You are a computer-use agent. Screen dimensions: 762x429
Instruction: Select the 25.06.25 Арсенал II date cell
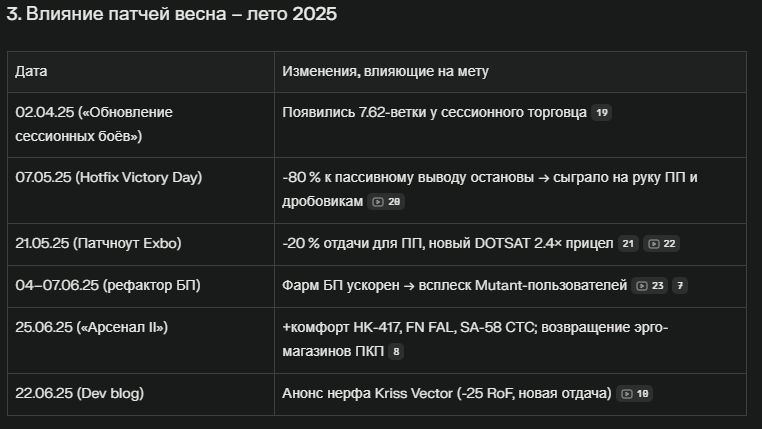141,341
